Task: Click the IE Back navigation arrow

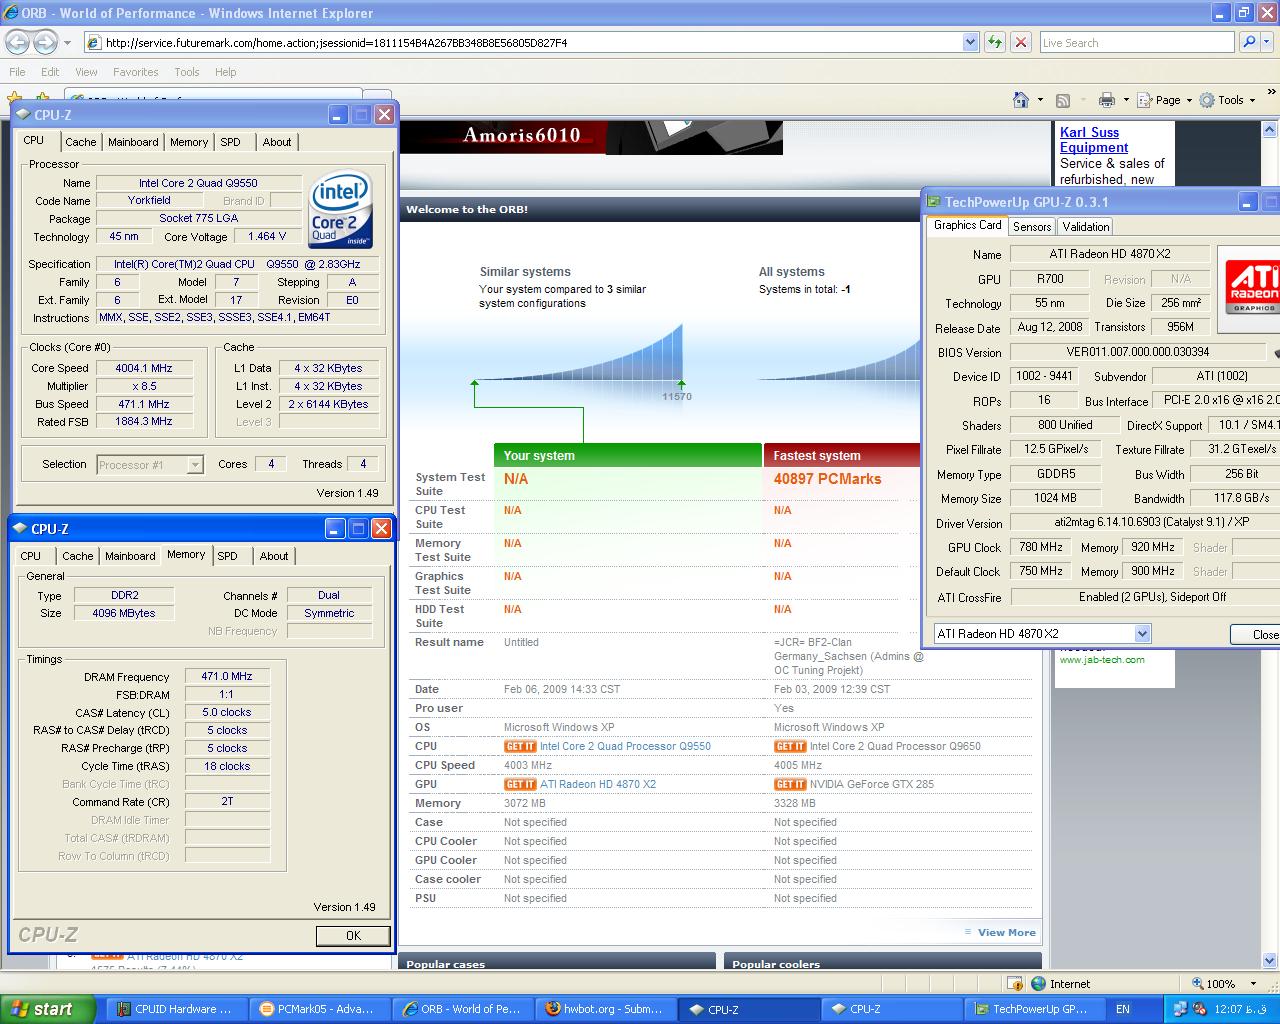Action: (x=17, y=42)
